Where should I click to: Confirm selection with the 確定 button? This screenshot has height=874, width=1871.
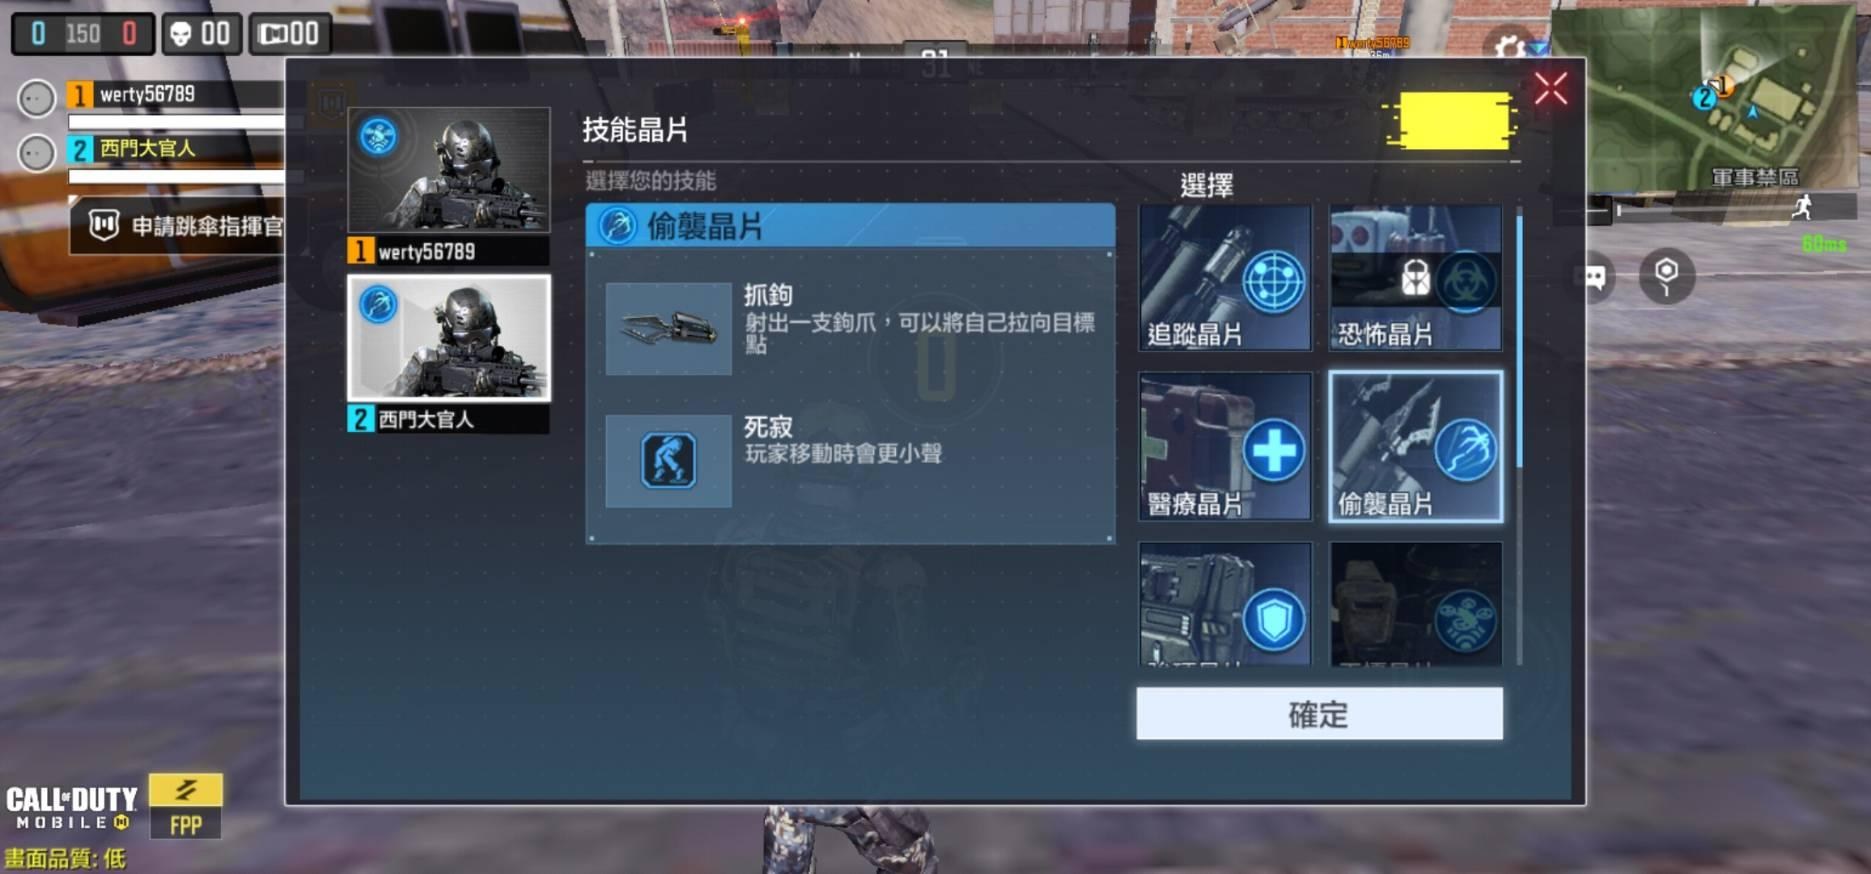[x=1319, y=713]
